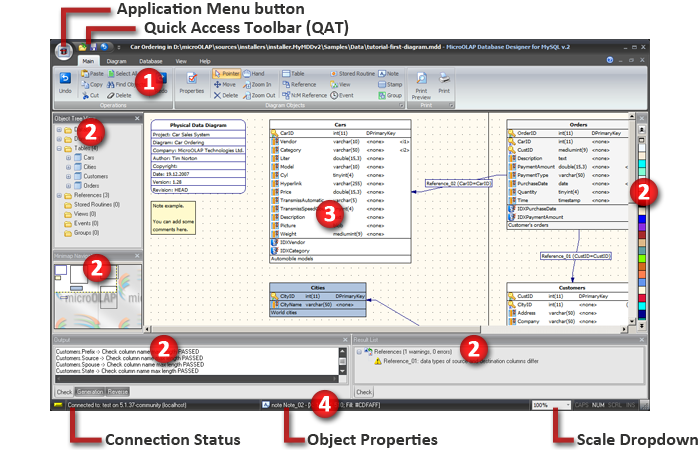This screenshot has width=700, height=450.
Task: Click the Minimap Navigator thumbnail
Action: tap(98, 296)
